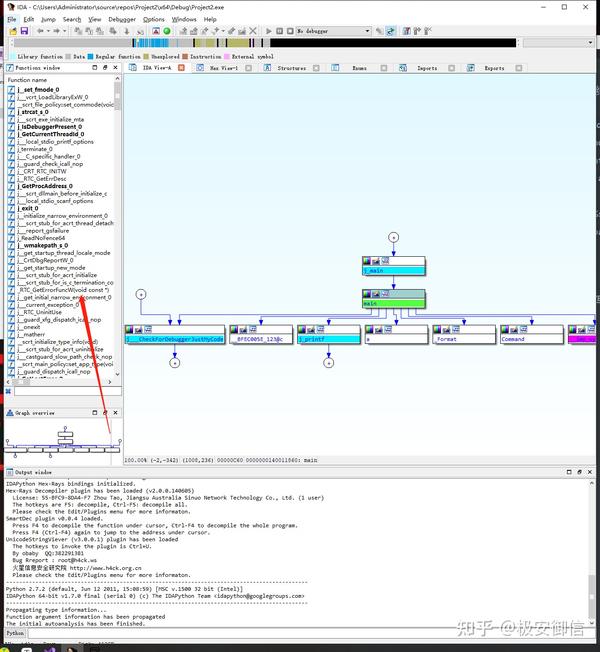The height and width of the screenshot is (652, 600).
Task: Start the debugger process play button
Action: coord(269,31)
